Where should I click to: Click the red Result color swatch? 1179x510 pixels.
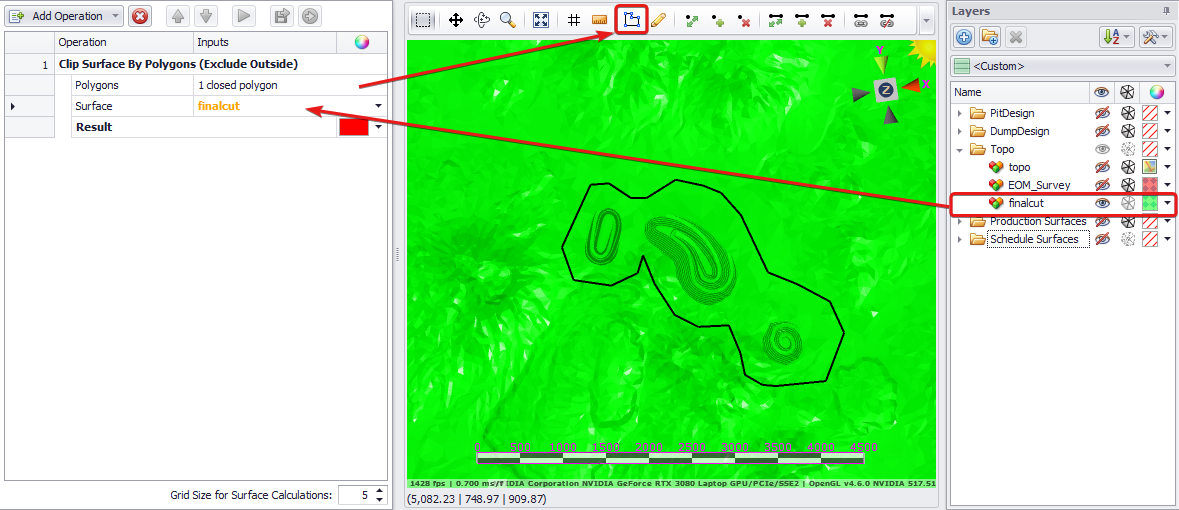pyautogui.click(x=354, y=127)
